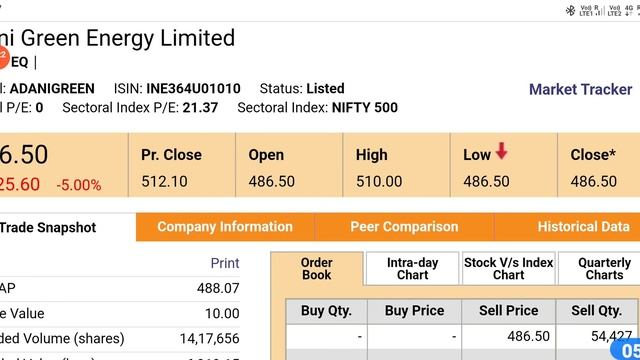Viewport: 640px width, 360px height.
Task: Show the Order Book tab
Action: (x=317, y=269)
